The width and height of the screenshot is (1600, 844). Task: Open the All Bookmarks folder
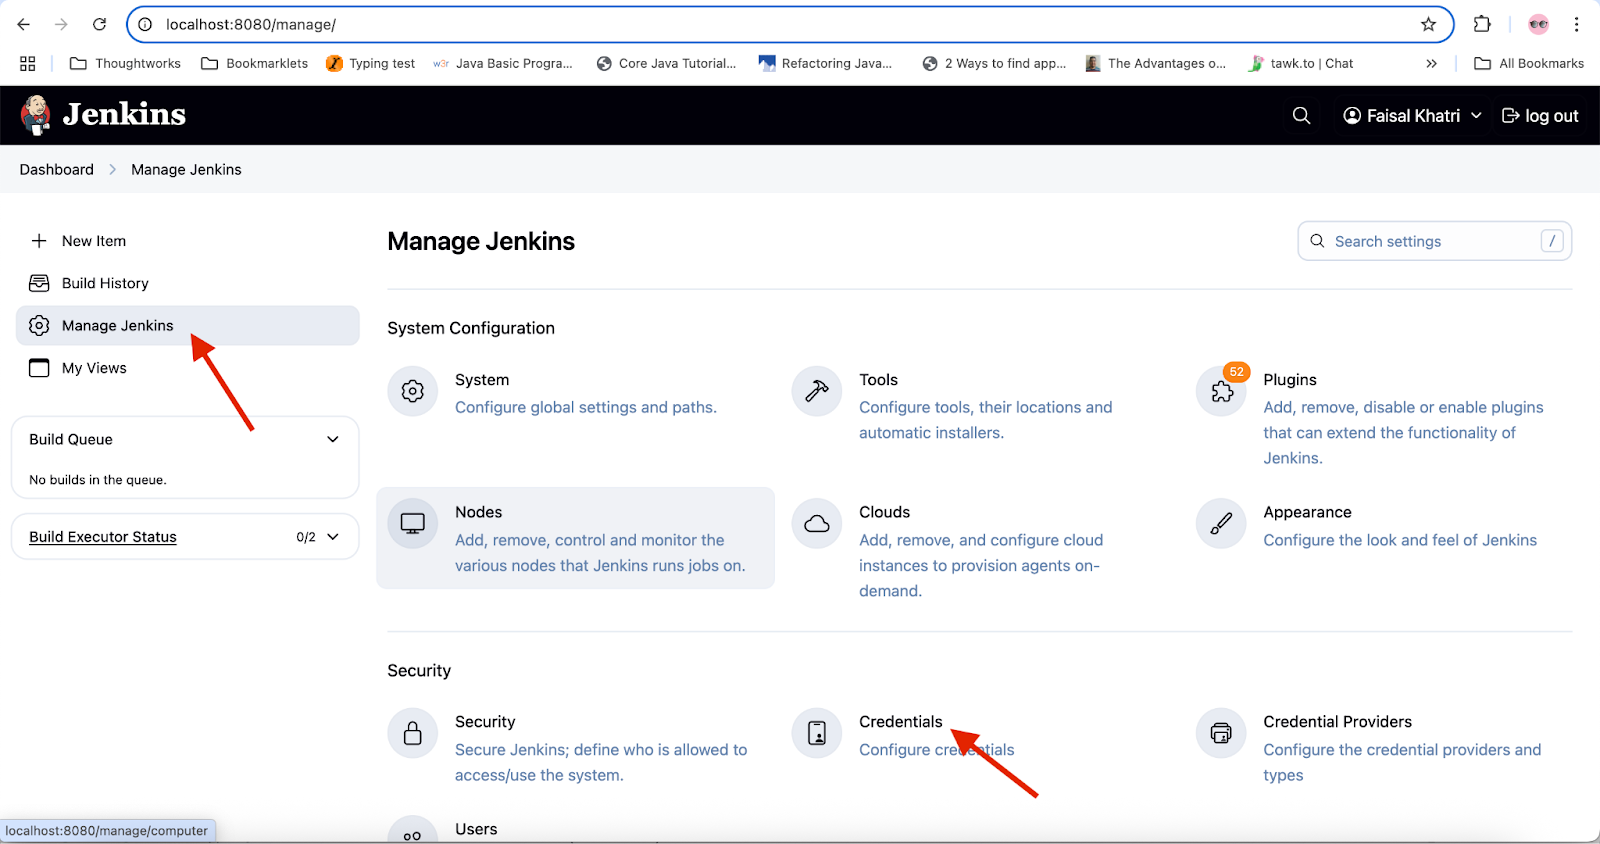[1529, 63]
